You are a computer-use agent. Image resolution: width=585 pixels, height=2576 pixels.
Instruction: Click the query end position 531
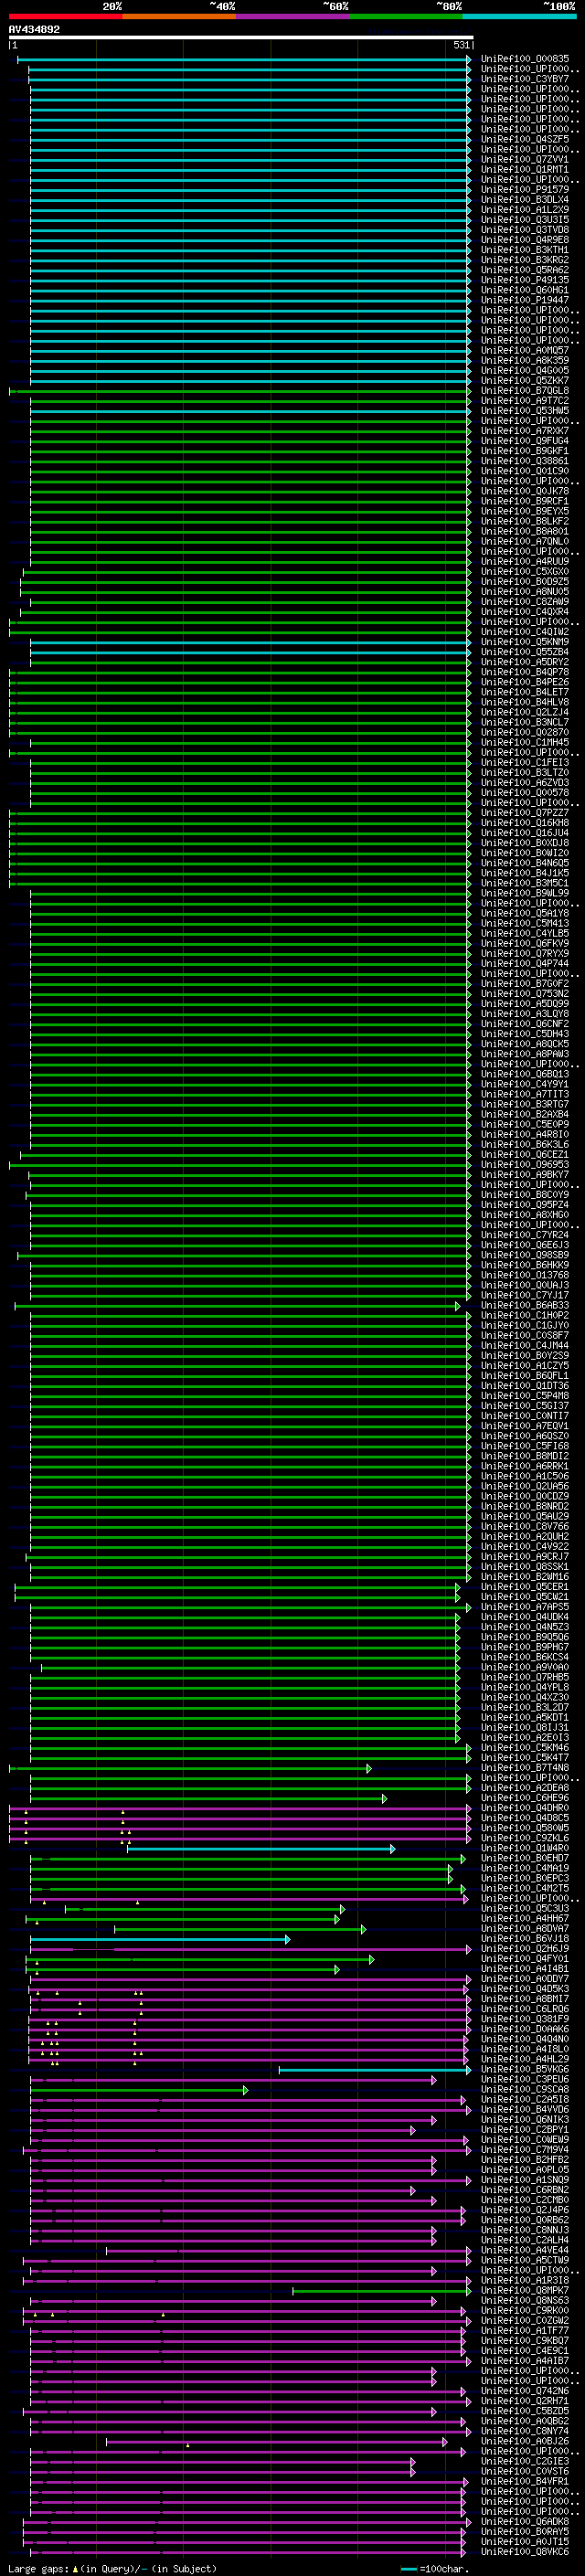(461, 45)
